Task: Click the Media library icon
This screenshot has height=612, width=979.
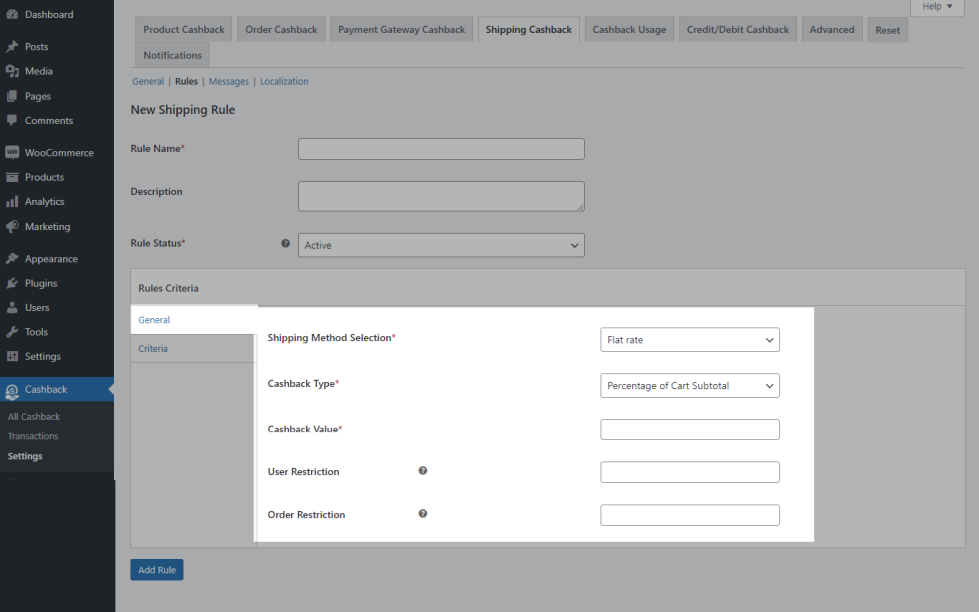Action: coord(12,72)
